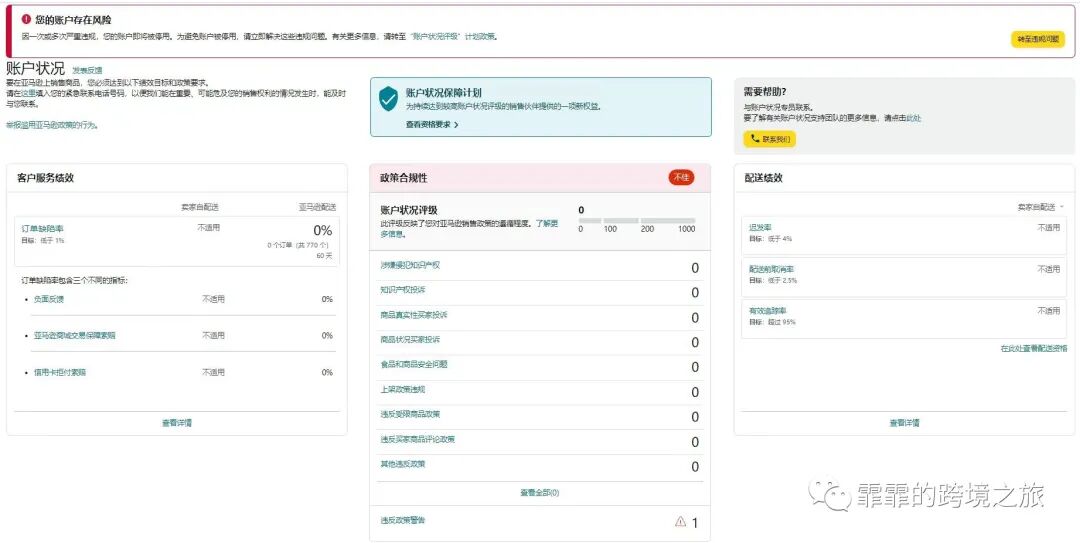The image size is (1080, 543).
Task: Click the account health rating bar
Action: pos(636,221)
